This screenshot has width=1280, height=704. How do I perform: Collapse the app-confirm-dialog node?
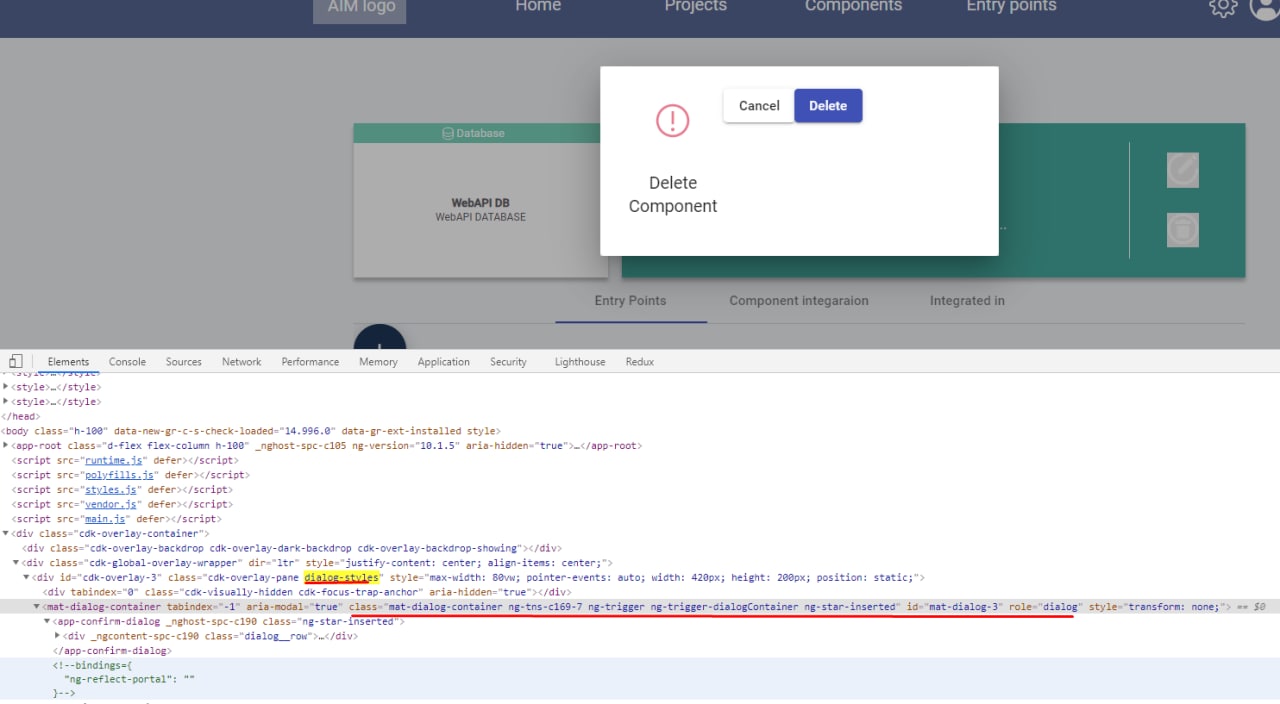pos(47,621)
